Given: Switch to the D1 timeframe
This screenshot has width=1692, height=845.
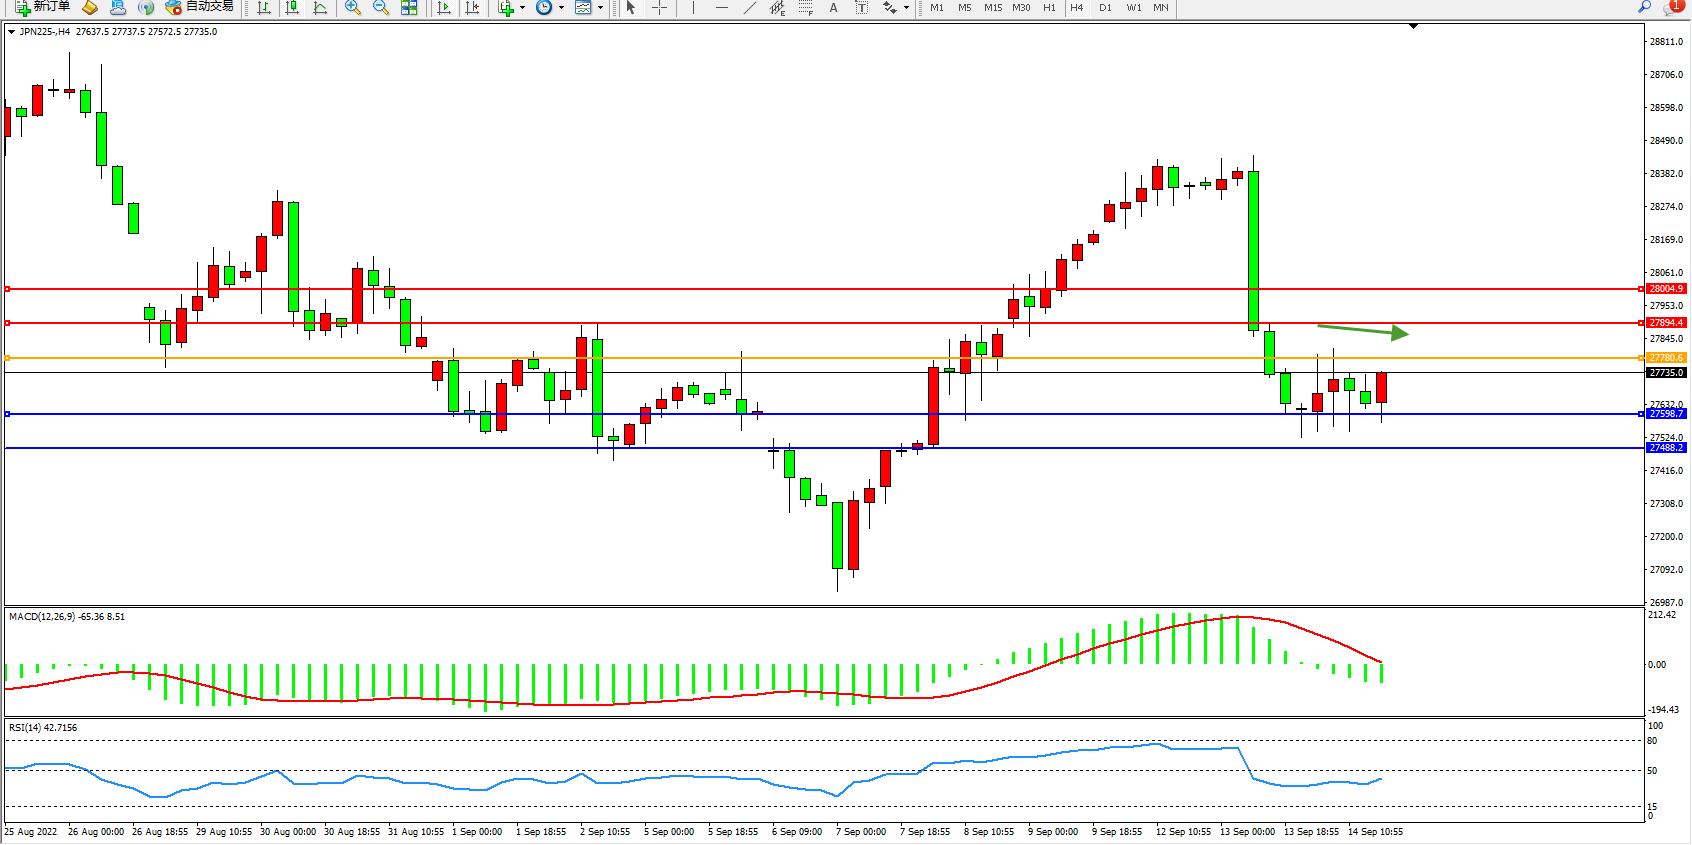Looking at the screenshot, I should click(x=1105, y=8).
